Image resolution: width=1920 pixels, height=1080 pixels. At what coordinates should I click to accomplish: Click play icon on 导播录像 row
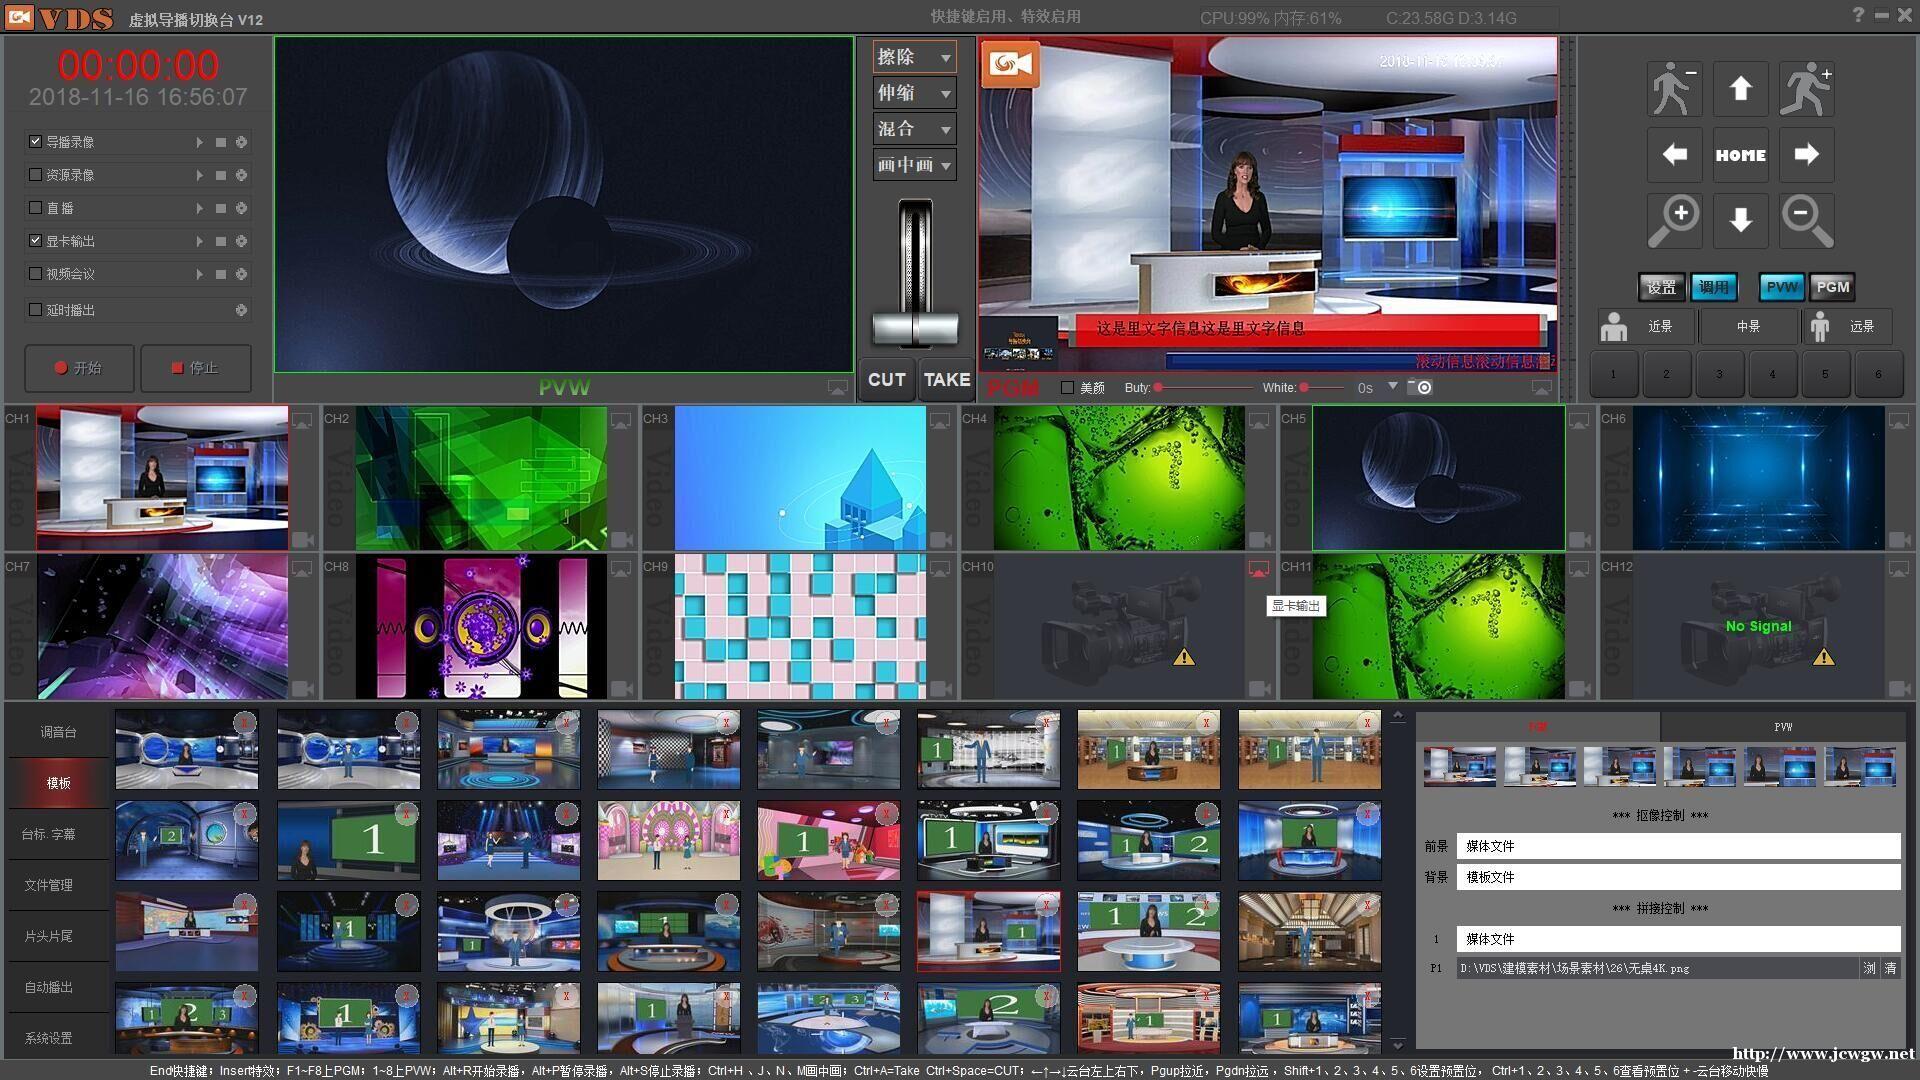pos(199,142)
